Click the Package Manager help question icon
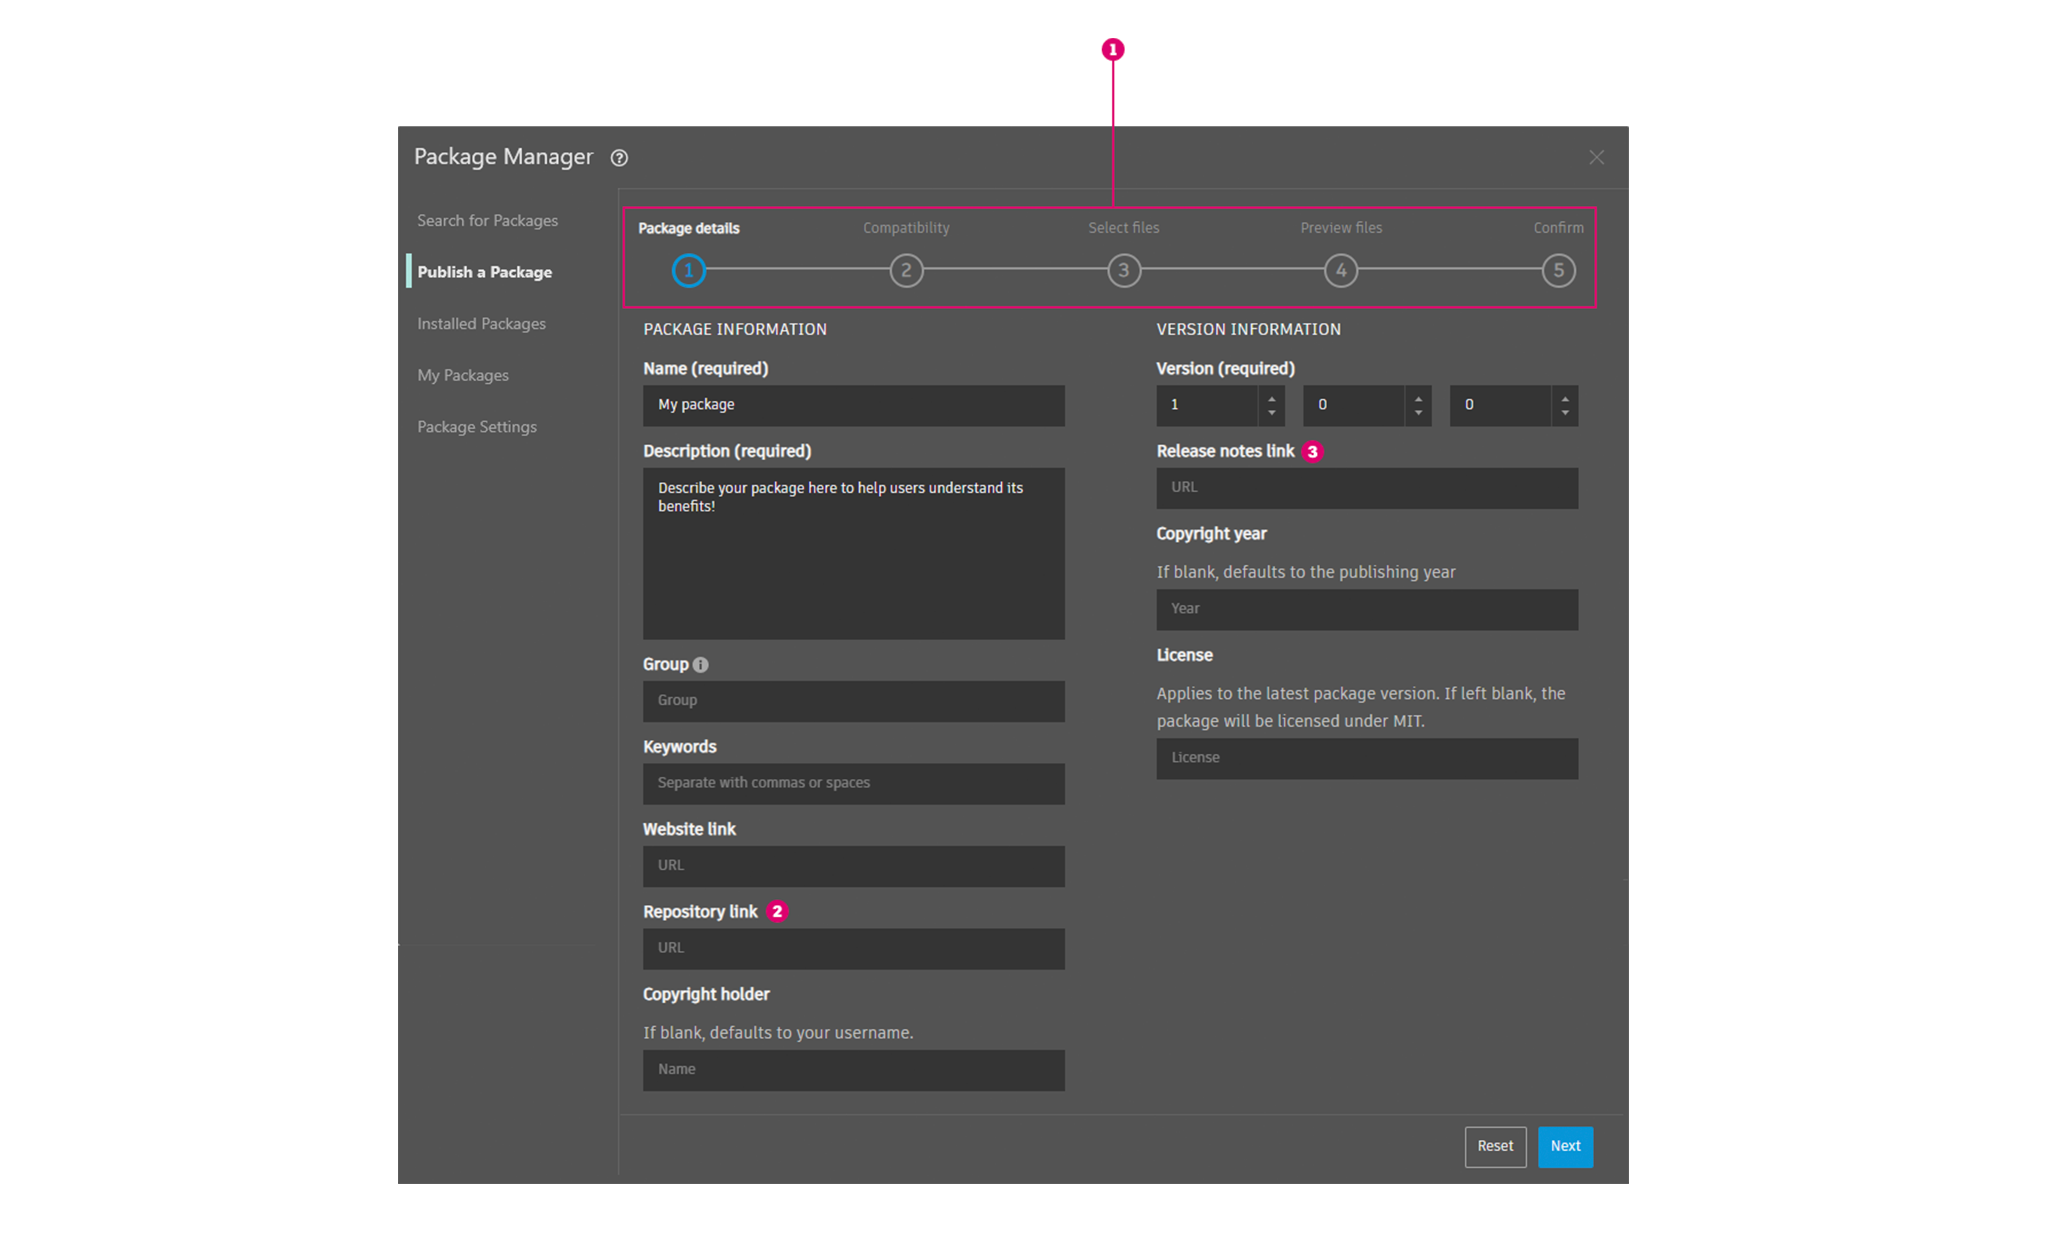The width and height of the screenshot is (2066, 1253). click(619, 158)
